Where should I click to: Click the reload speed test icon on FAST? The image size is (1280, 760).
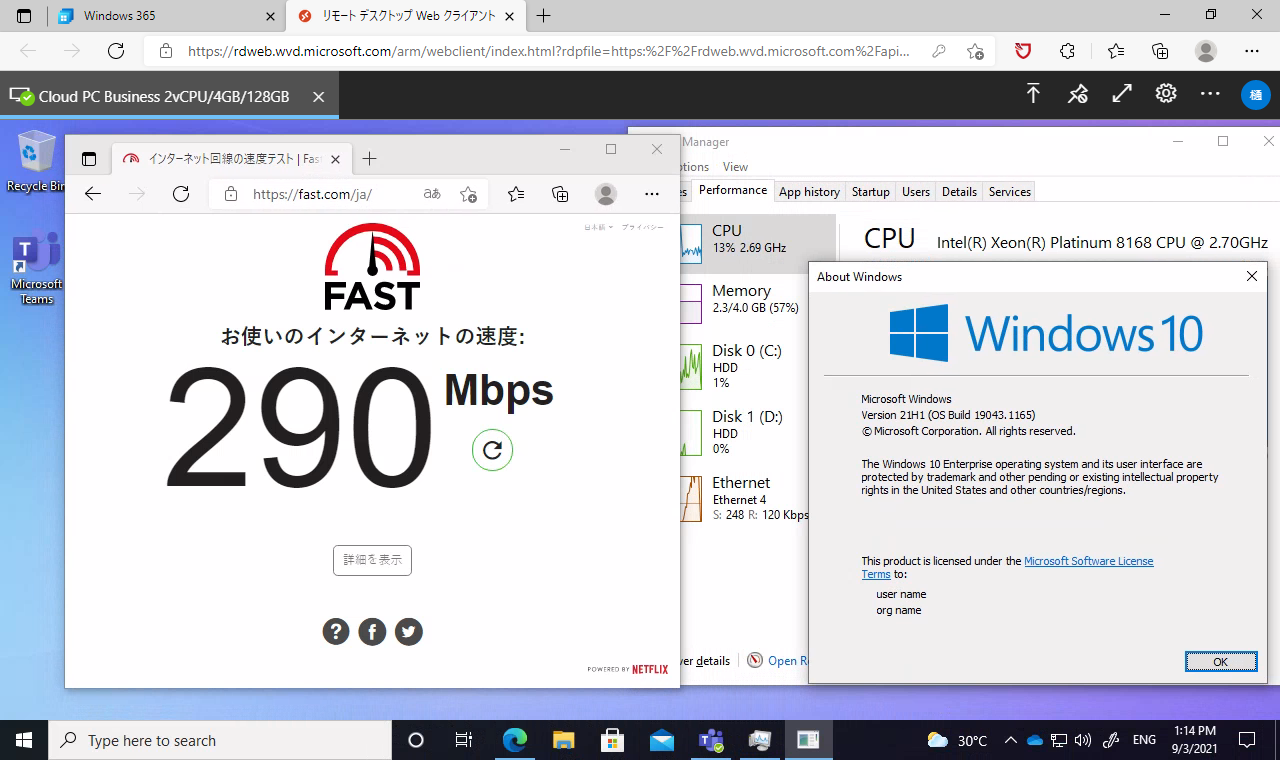492,450
